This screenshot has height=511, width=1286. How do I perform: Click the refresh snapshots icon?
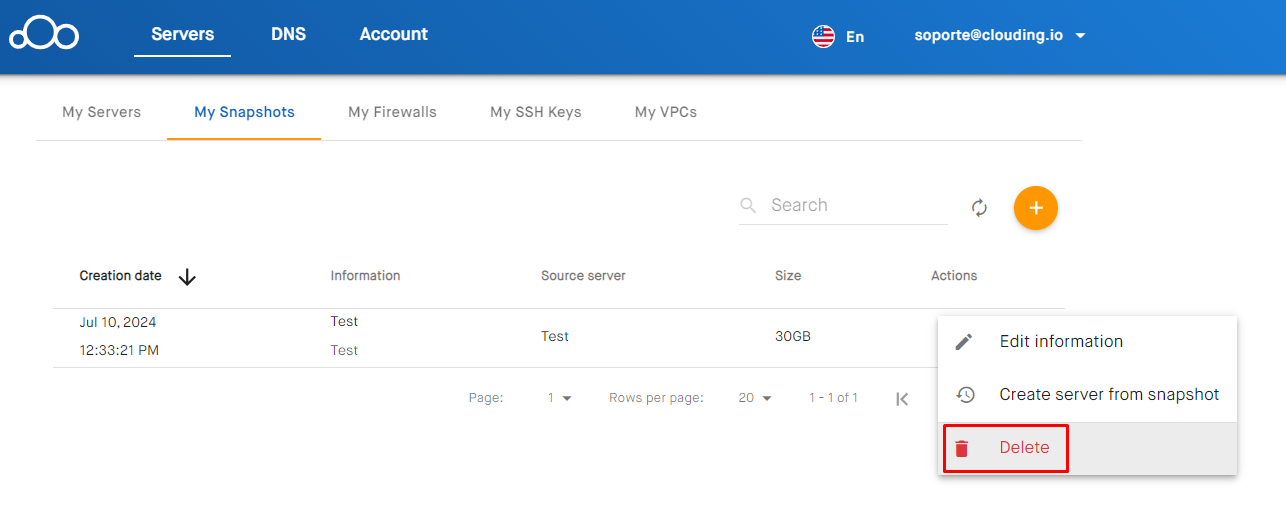click(980, 208)
